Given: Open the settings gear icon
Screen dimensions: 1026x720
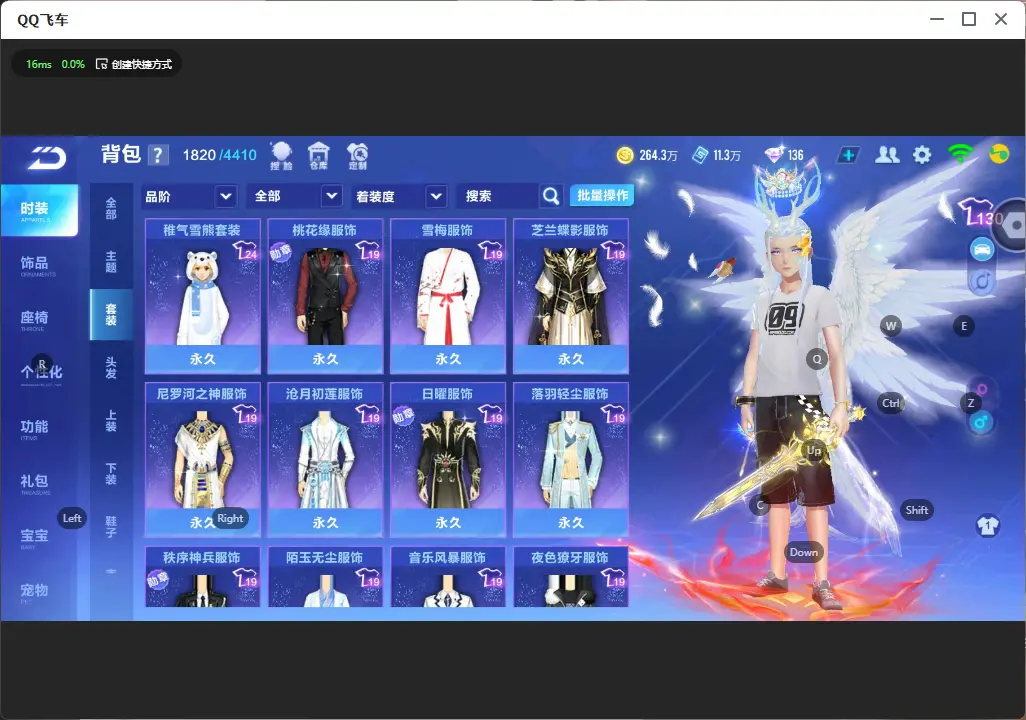Looking at the screenshot, I should tap(922, 155).
